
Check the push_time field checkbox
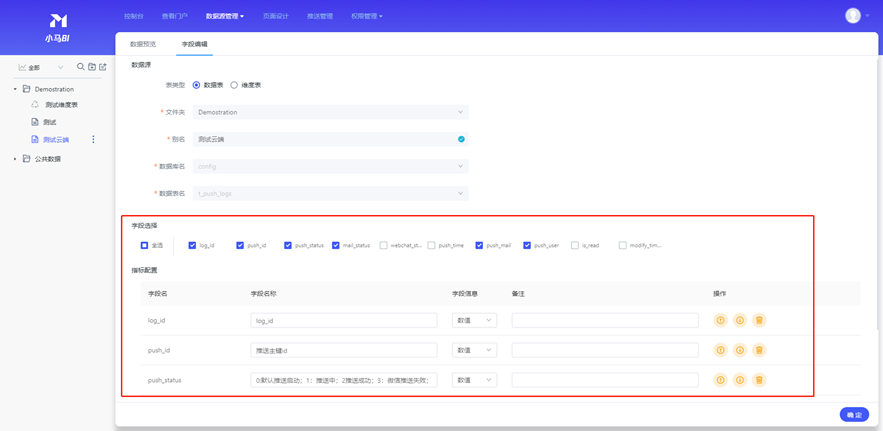click(432, 245)
